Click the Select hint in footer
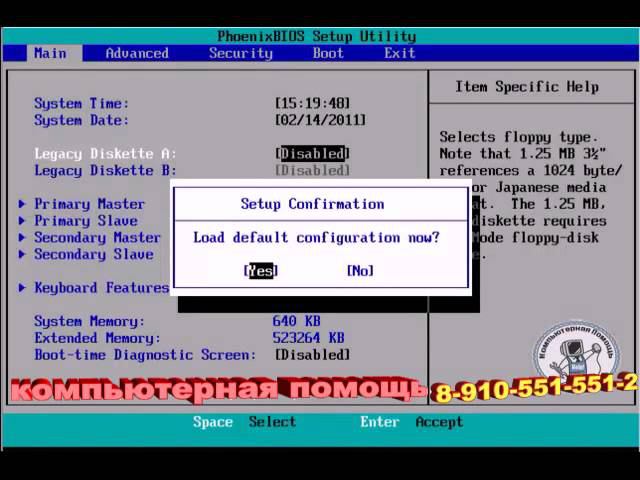 tap(272, 422)
